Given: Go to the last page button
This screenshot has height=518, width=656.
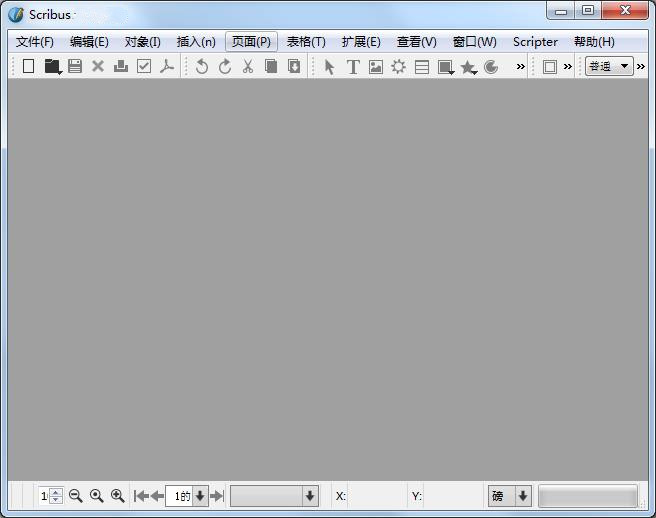Looking at the screenshot, I should (x=217, y=496).
